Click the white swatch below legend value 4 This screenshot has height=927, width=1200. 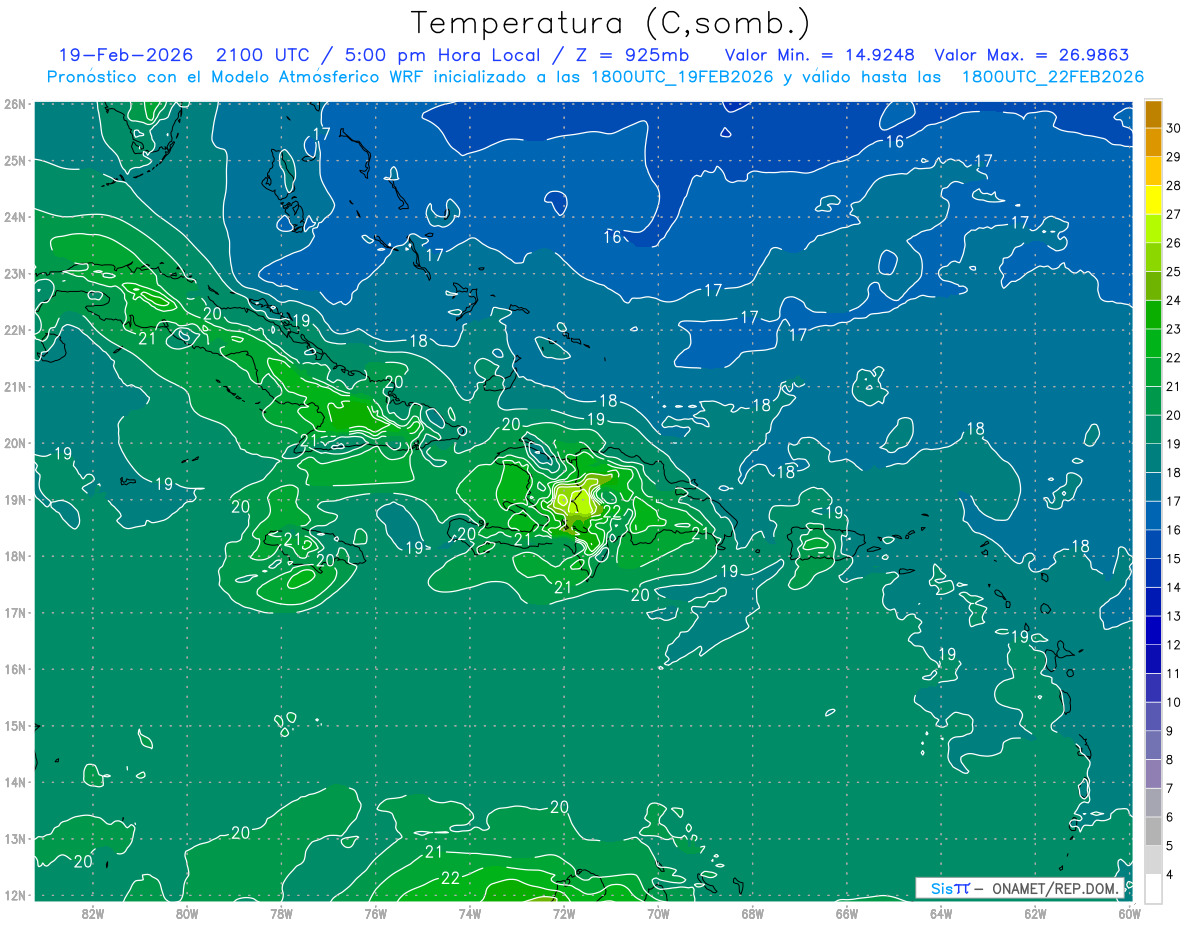[x=1153, y=888]
